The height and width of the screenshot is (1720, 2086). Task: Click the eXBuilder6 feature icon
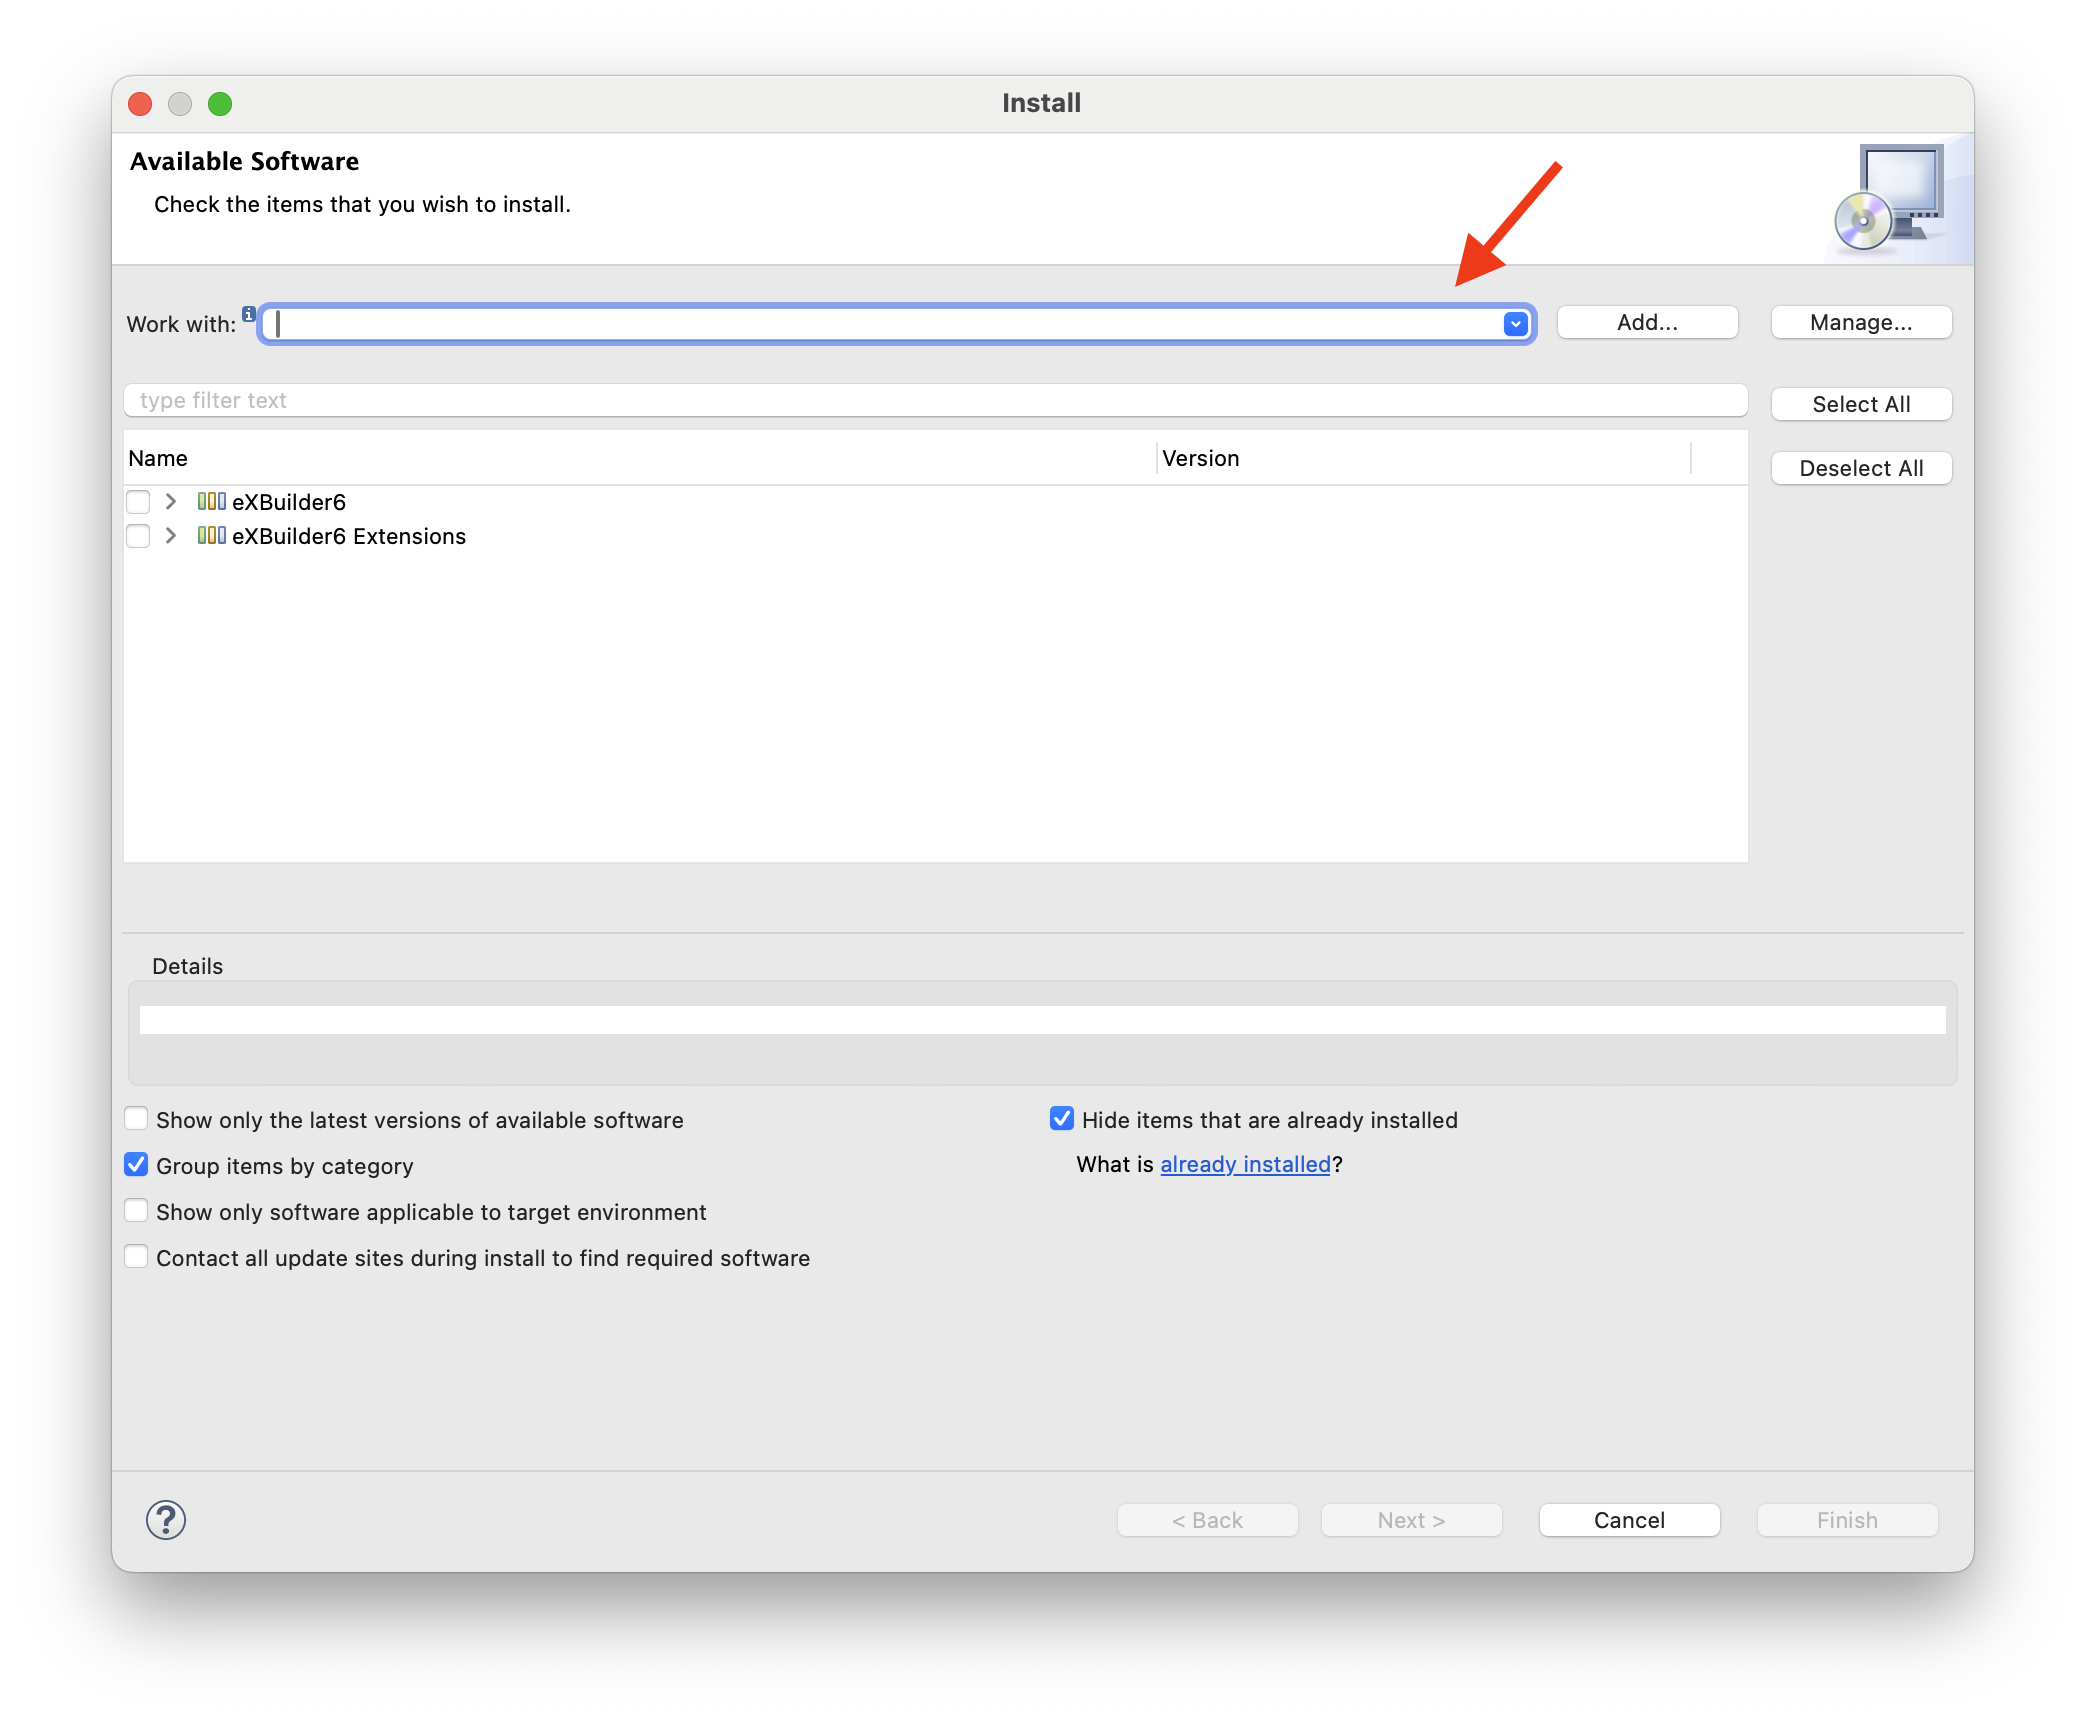(212, 501)
